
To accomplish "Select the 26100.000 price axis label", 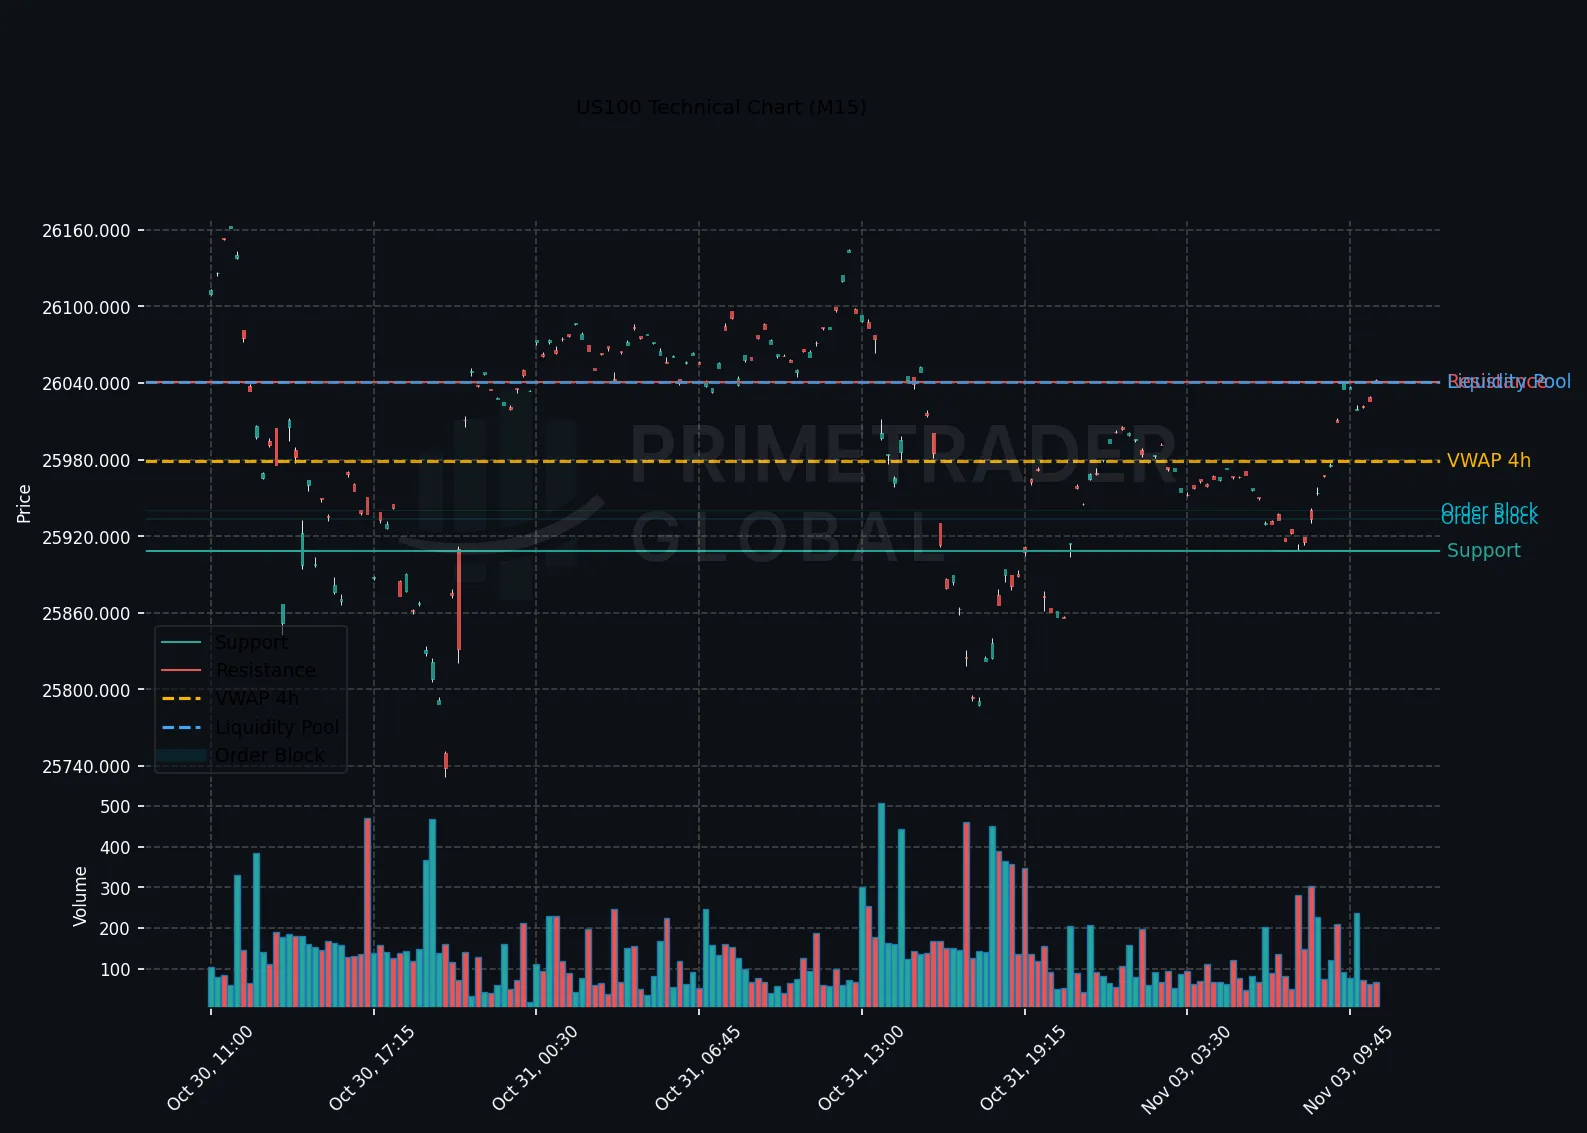I will (86, 308).
